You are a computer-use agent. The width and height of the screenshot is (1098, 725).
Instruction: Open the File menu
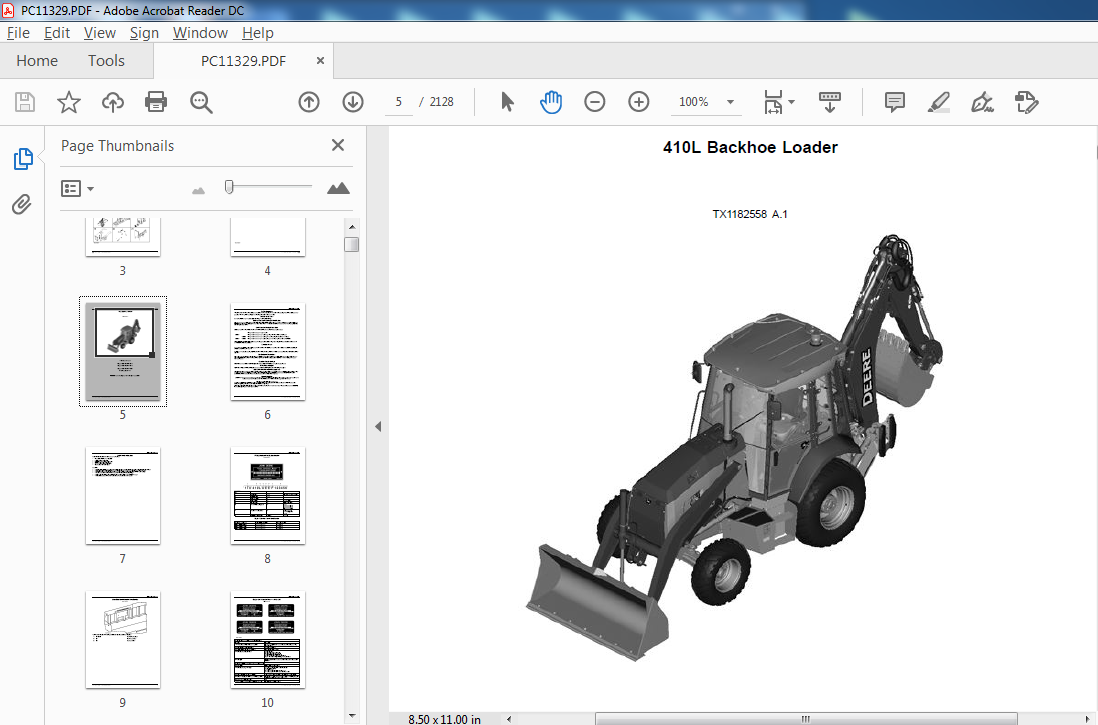(x=18, y=33)
